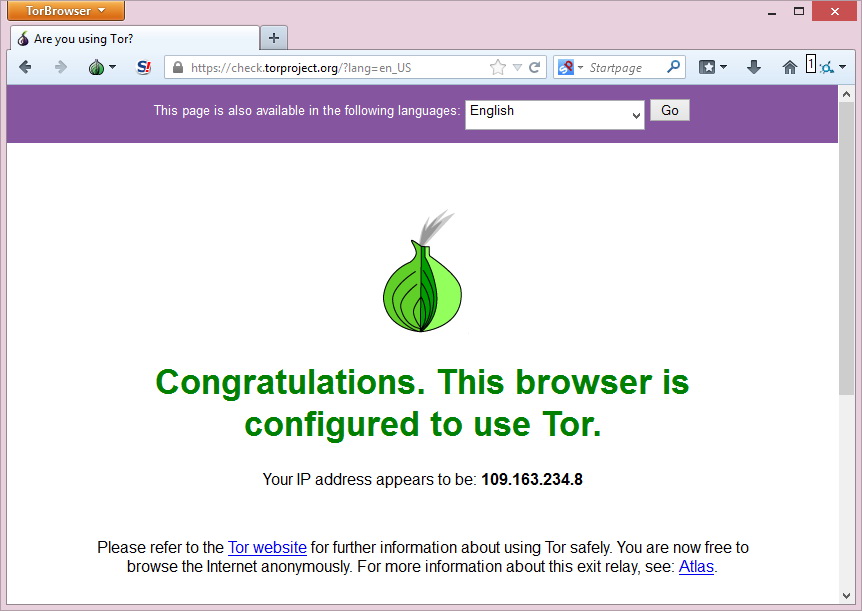Reload the current page
The image size is (862, 611).
[x=534, y=68]
